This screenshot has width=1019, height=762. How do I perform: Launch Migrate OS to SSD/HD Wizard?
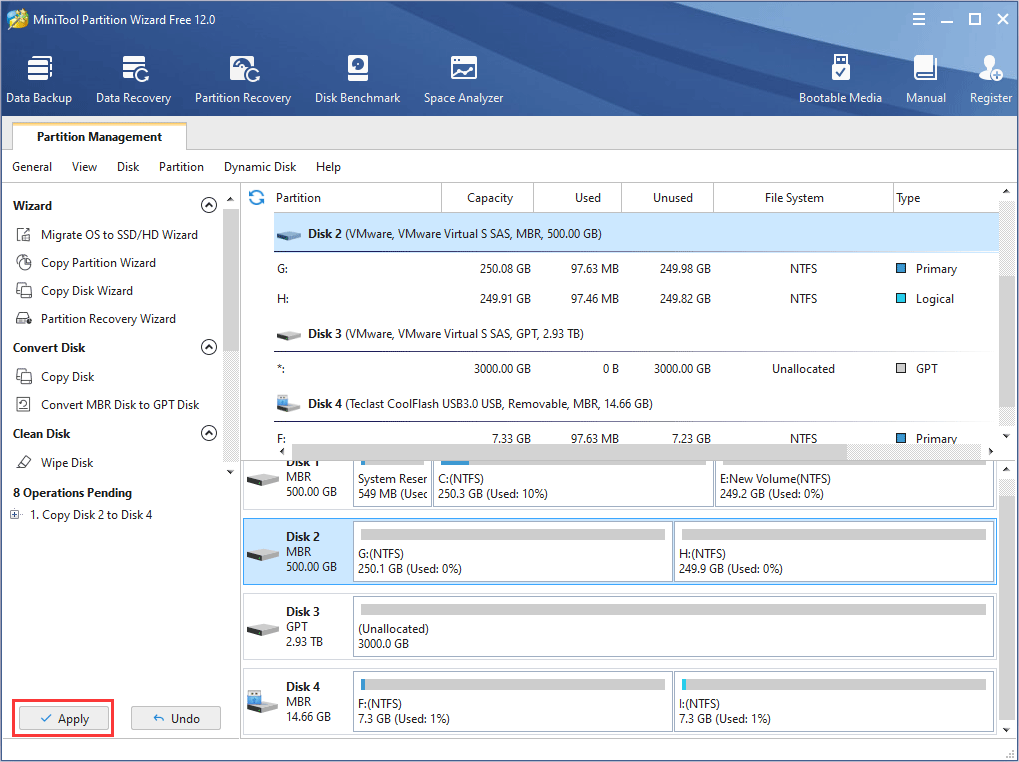[x=119, y=235]
